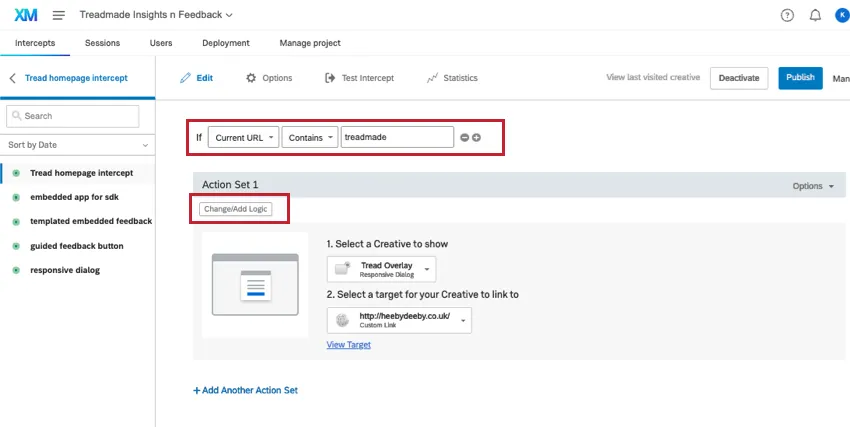Click the URL value field containing treadmade
The height and width of the screenshot is (427, 850).
(x=397, y=137)
